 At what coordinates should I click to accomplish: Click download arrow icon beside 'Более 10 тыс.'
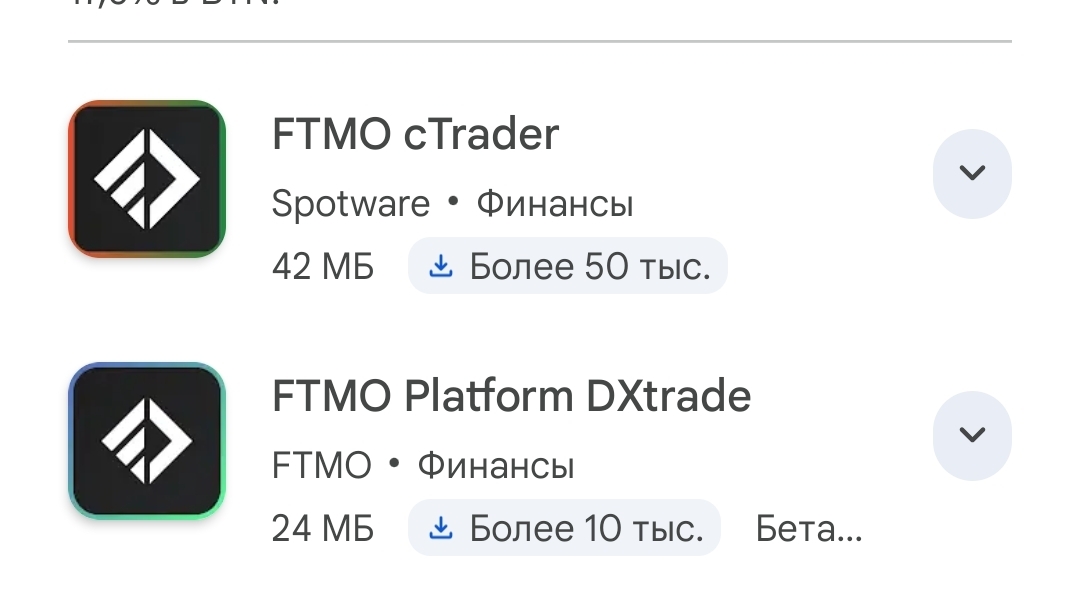point(441,529)
